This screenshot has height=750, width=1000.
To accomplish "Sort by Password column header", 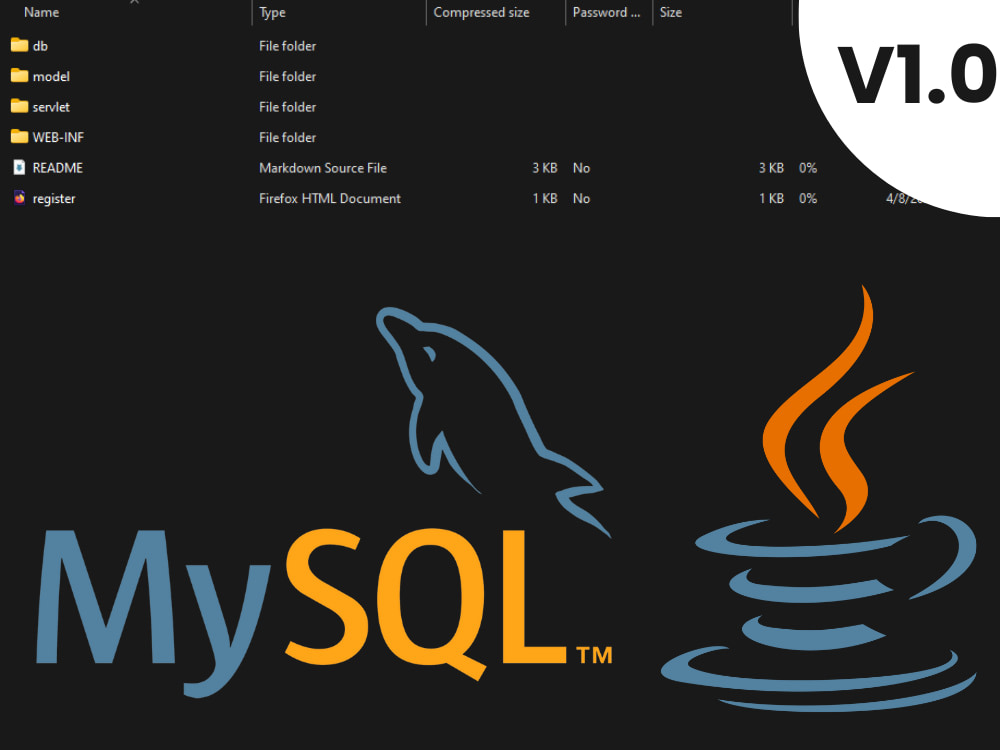I will point(607,13).
